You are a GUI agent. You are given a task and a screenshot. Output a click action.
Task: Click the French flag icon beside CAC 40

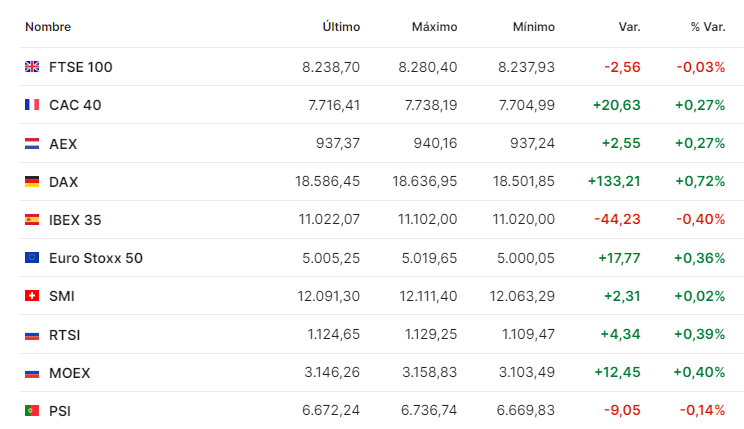[32, 104]
